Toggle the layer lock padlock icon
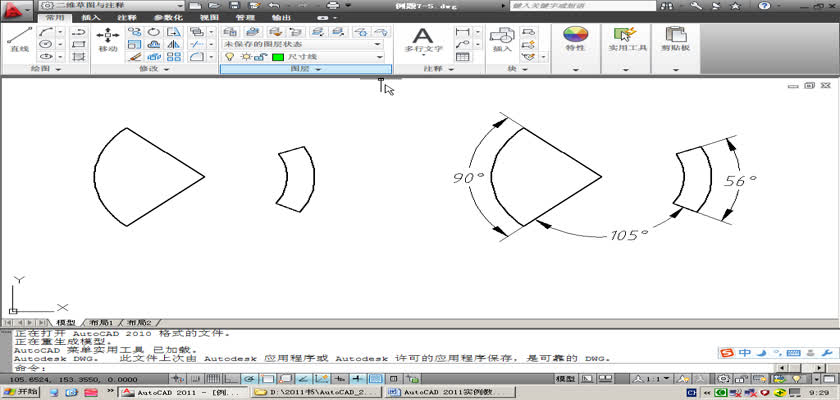This screenshot has width=840, height=400. coord(259,57)
